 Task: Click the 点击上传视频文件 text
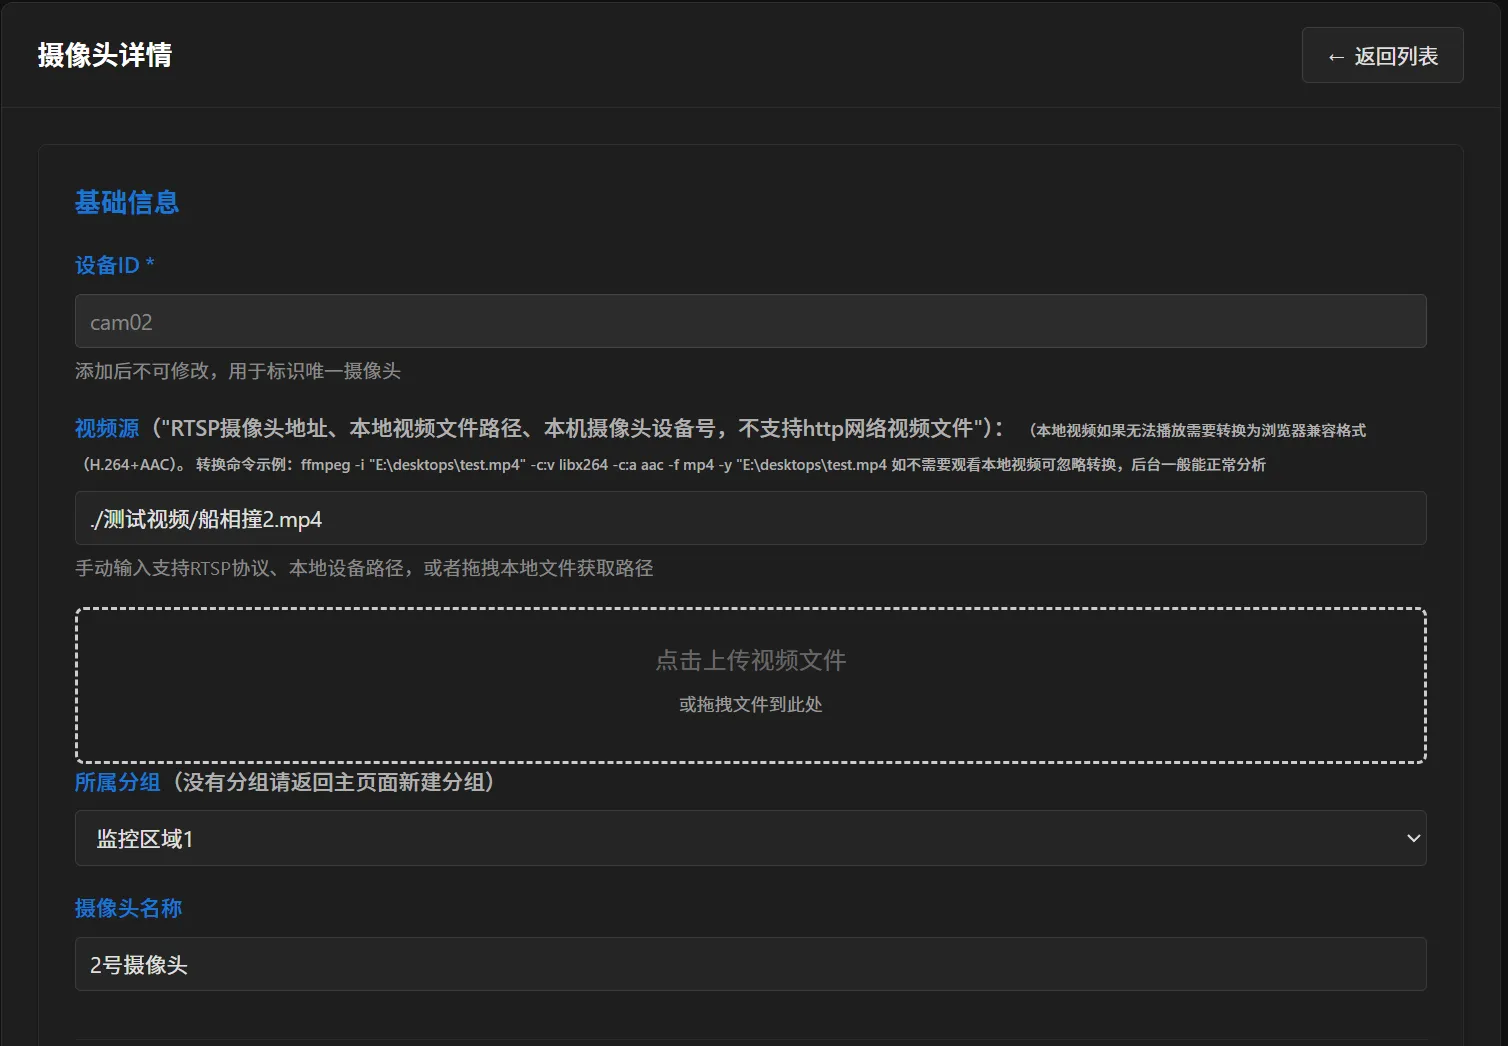click(x=750, y=660)
